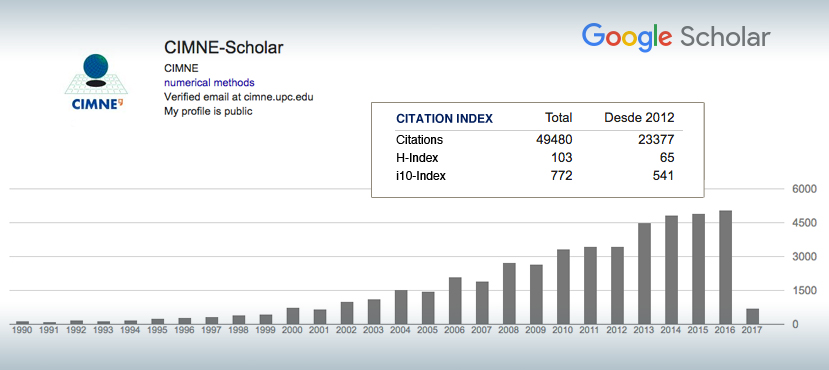Click the 2016 citations bar
The width and height of the screenshot is (829, 370).
click(725, 267)
